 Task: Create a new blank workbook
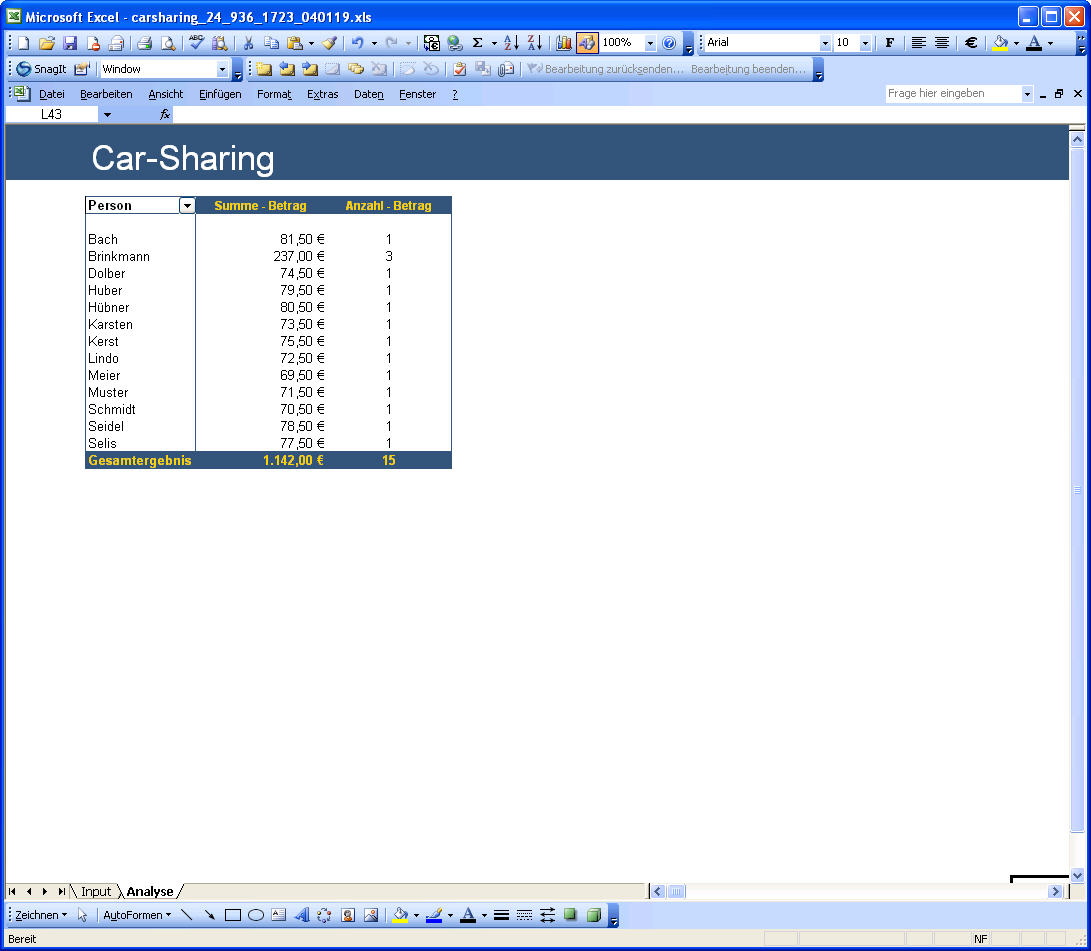coord(24,43)
